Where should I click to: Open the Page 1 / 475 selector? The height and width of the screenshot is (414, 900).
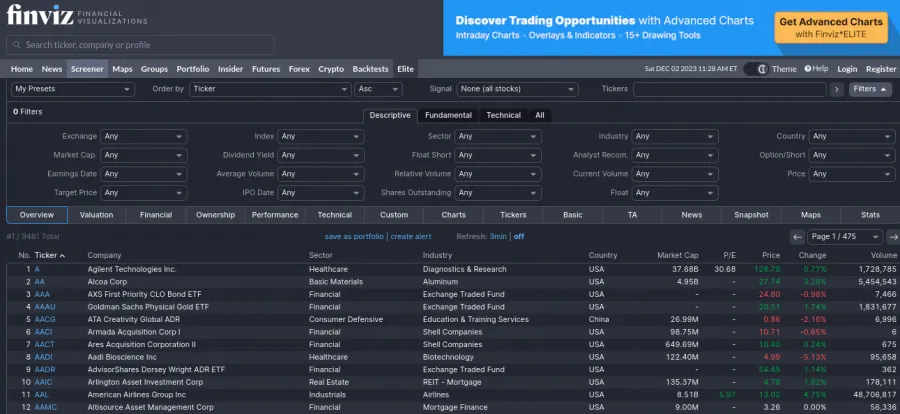[x=845, y=237]
